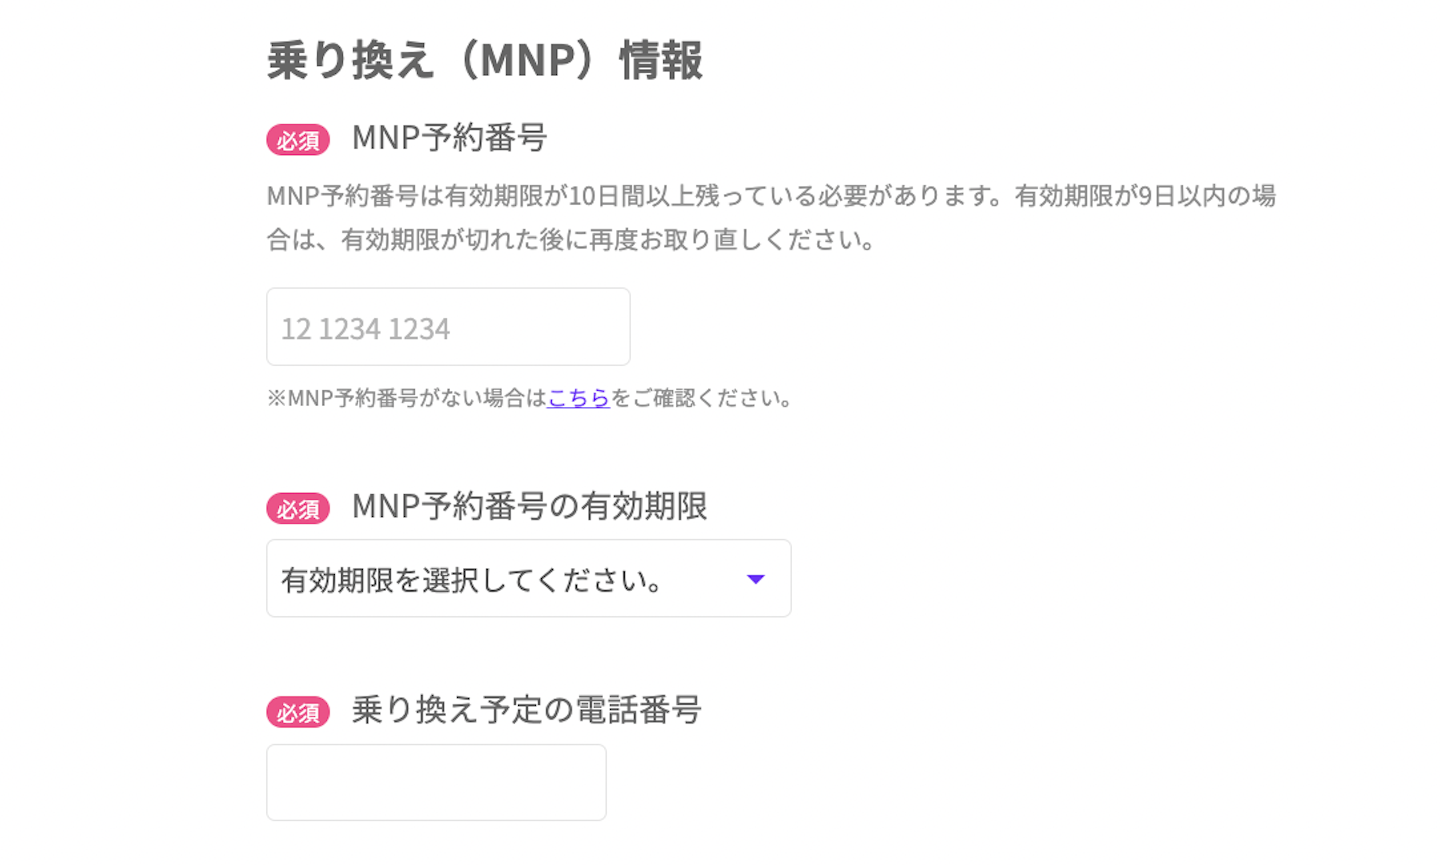The width and height of the screenshot is (1440, 865).
Task: Open the link for users without MNP予約番号
Action: [578, 398]
